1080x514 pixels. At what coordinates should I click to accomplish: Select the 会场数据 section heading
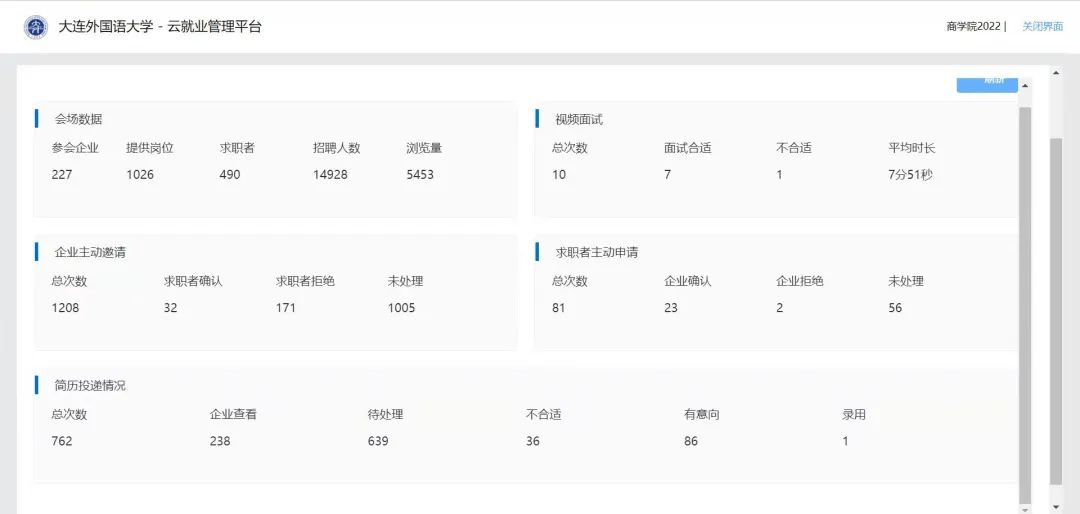click(x=78, y=119)
